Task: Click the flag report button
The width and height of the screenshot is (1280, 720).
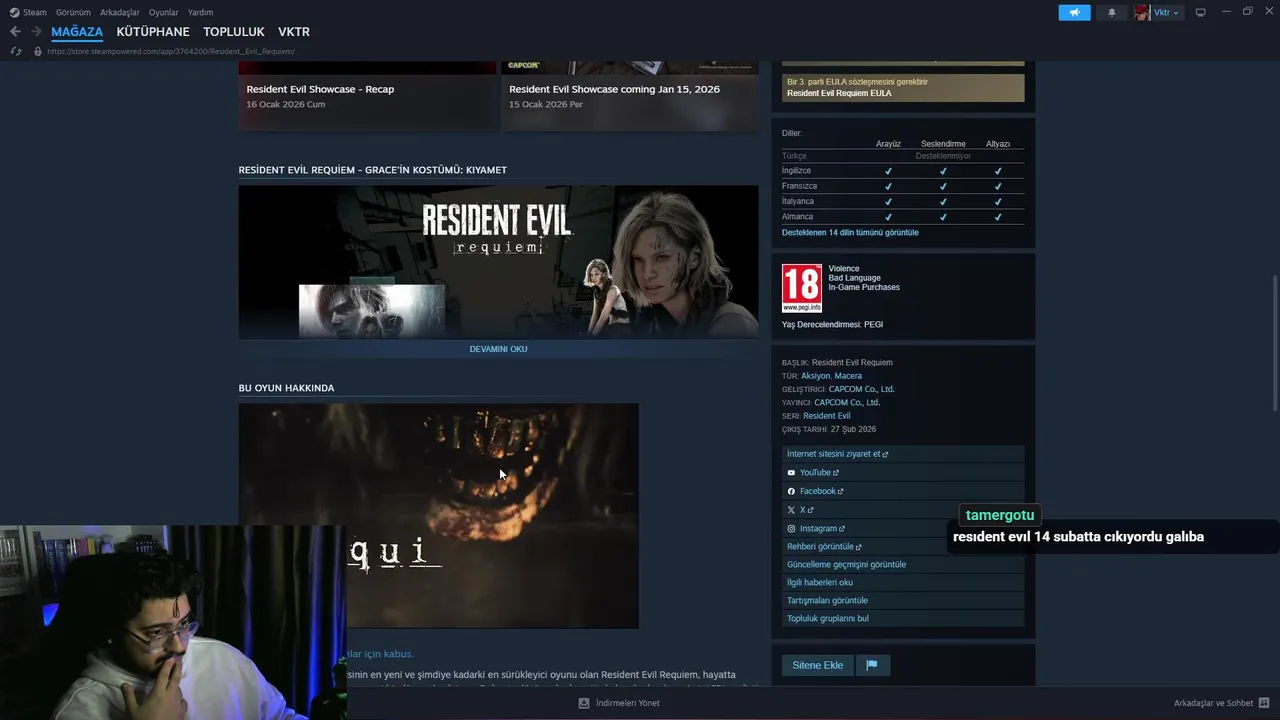Action: (x=872, y=665)
